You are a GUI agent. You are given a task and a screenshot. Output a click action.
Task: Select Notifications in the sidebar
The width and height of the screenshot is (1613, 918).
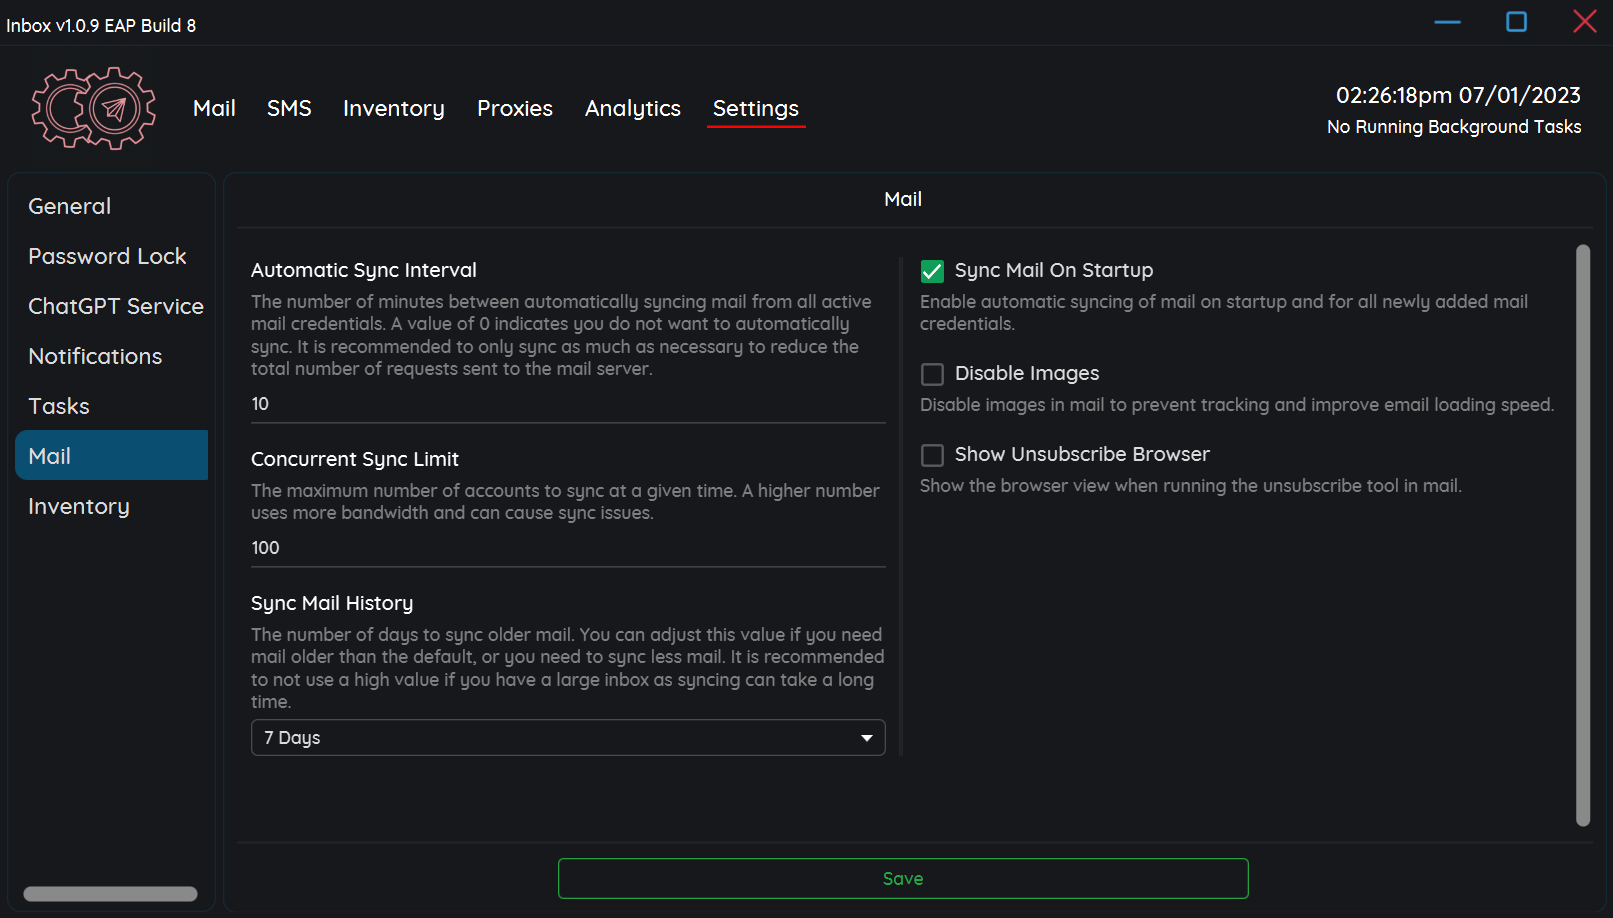point(95,356)
